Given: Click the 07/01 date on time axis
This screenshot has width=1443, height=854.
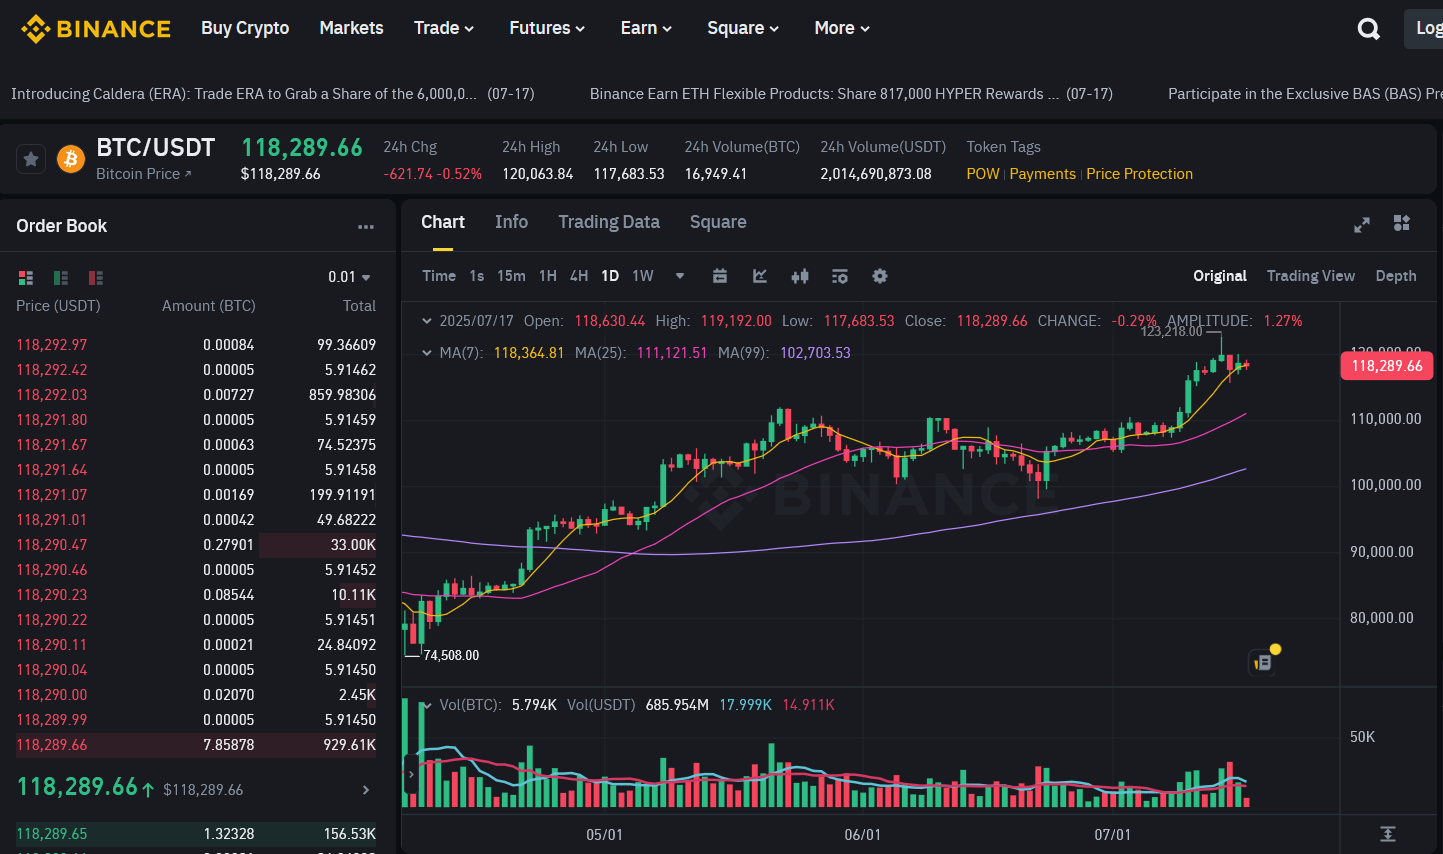Looking at the screenshot, I should [x=1112, y=835].
